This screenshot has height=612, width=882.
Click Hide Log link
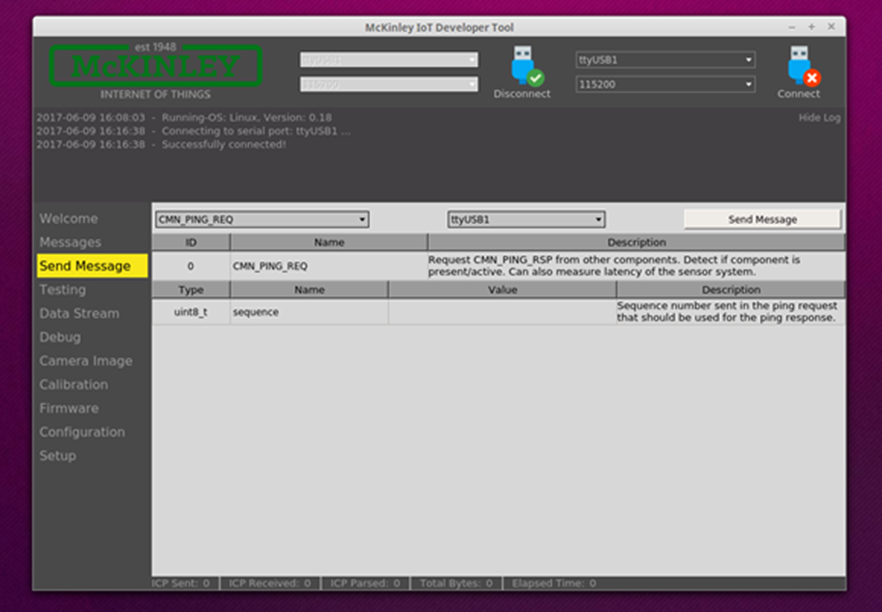coord(820,118)
